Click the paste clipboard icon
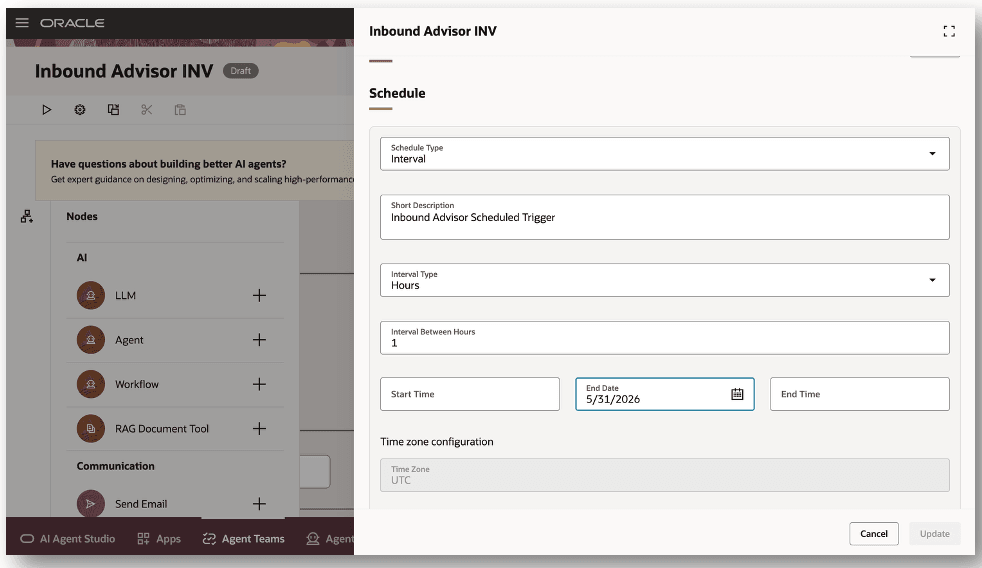The image size is (982, 568). click(x=180, y=110)
